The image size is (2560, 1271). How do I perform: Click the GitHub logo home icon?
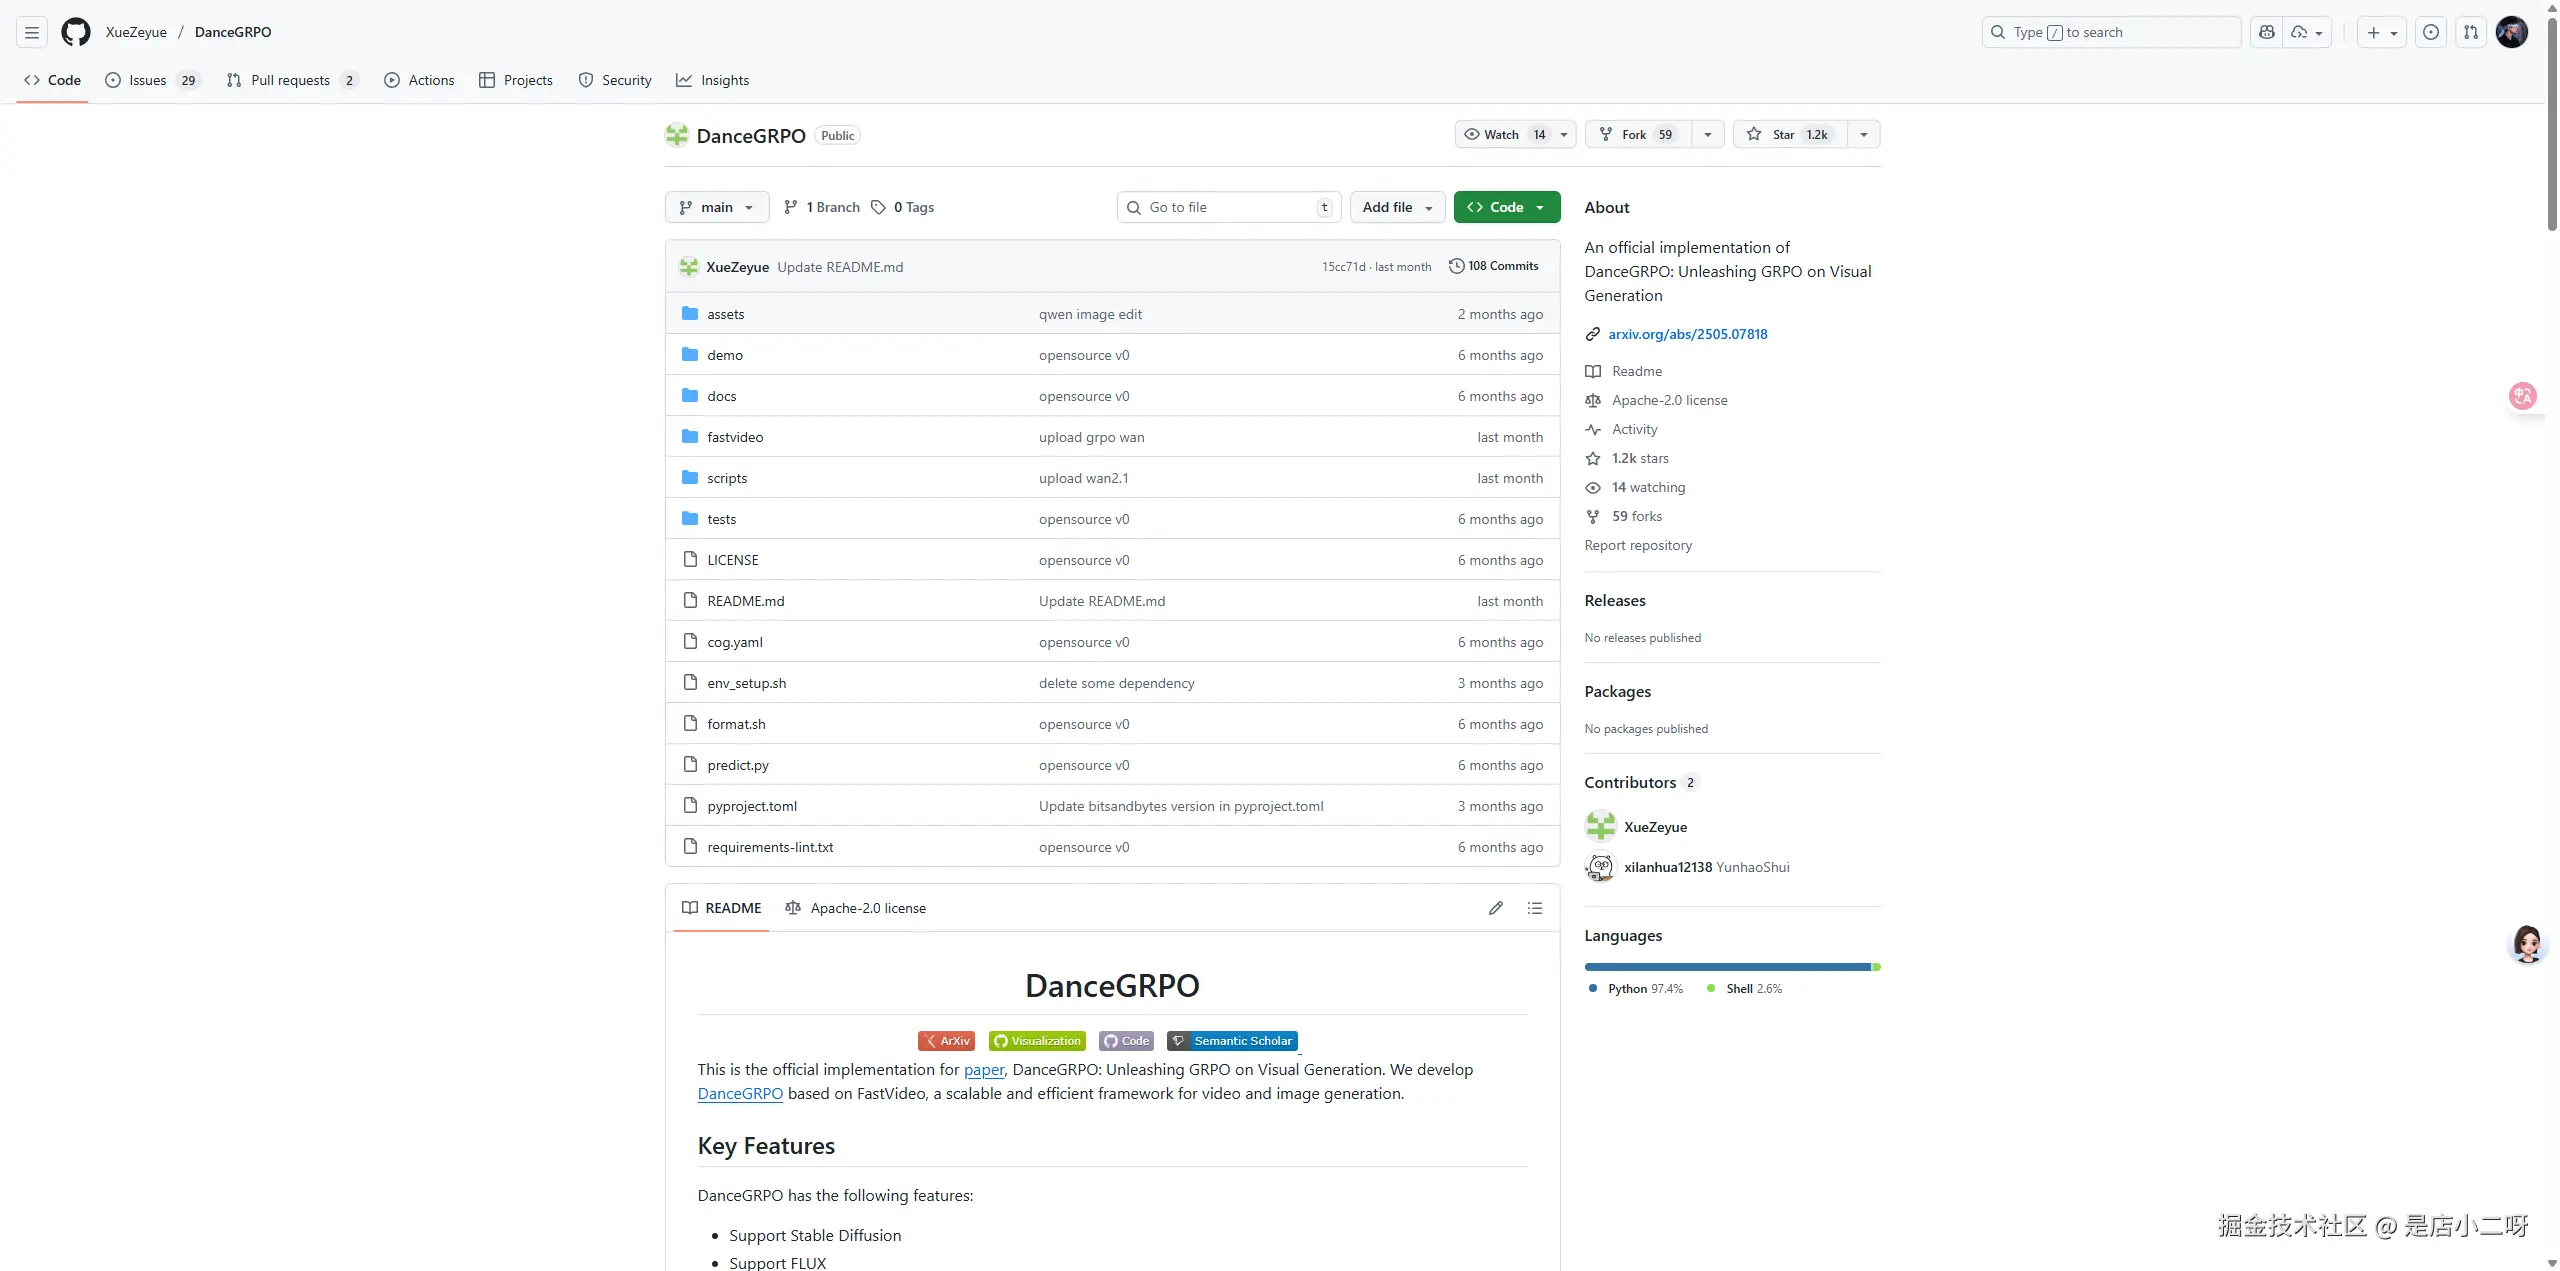(x=75, y=32)
